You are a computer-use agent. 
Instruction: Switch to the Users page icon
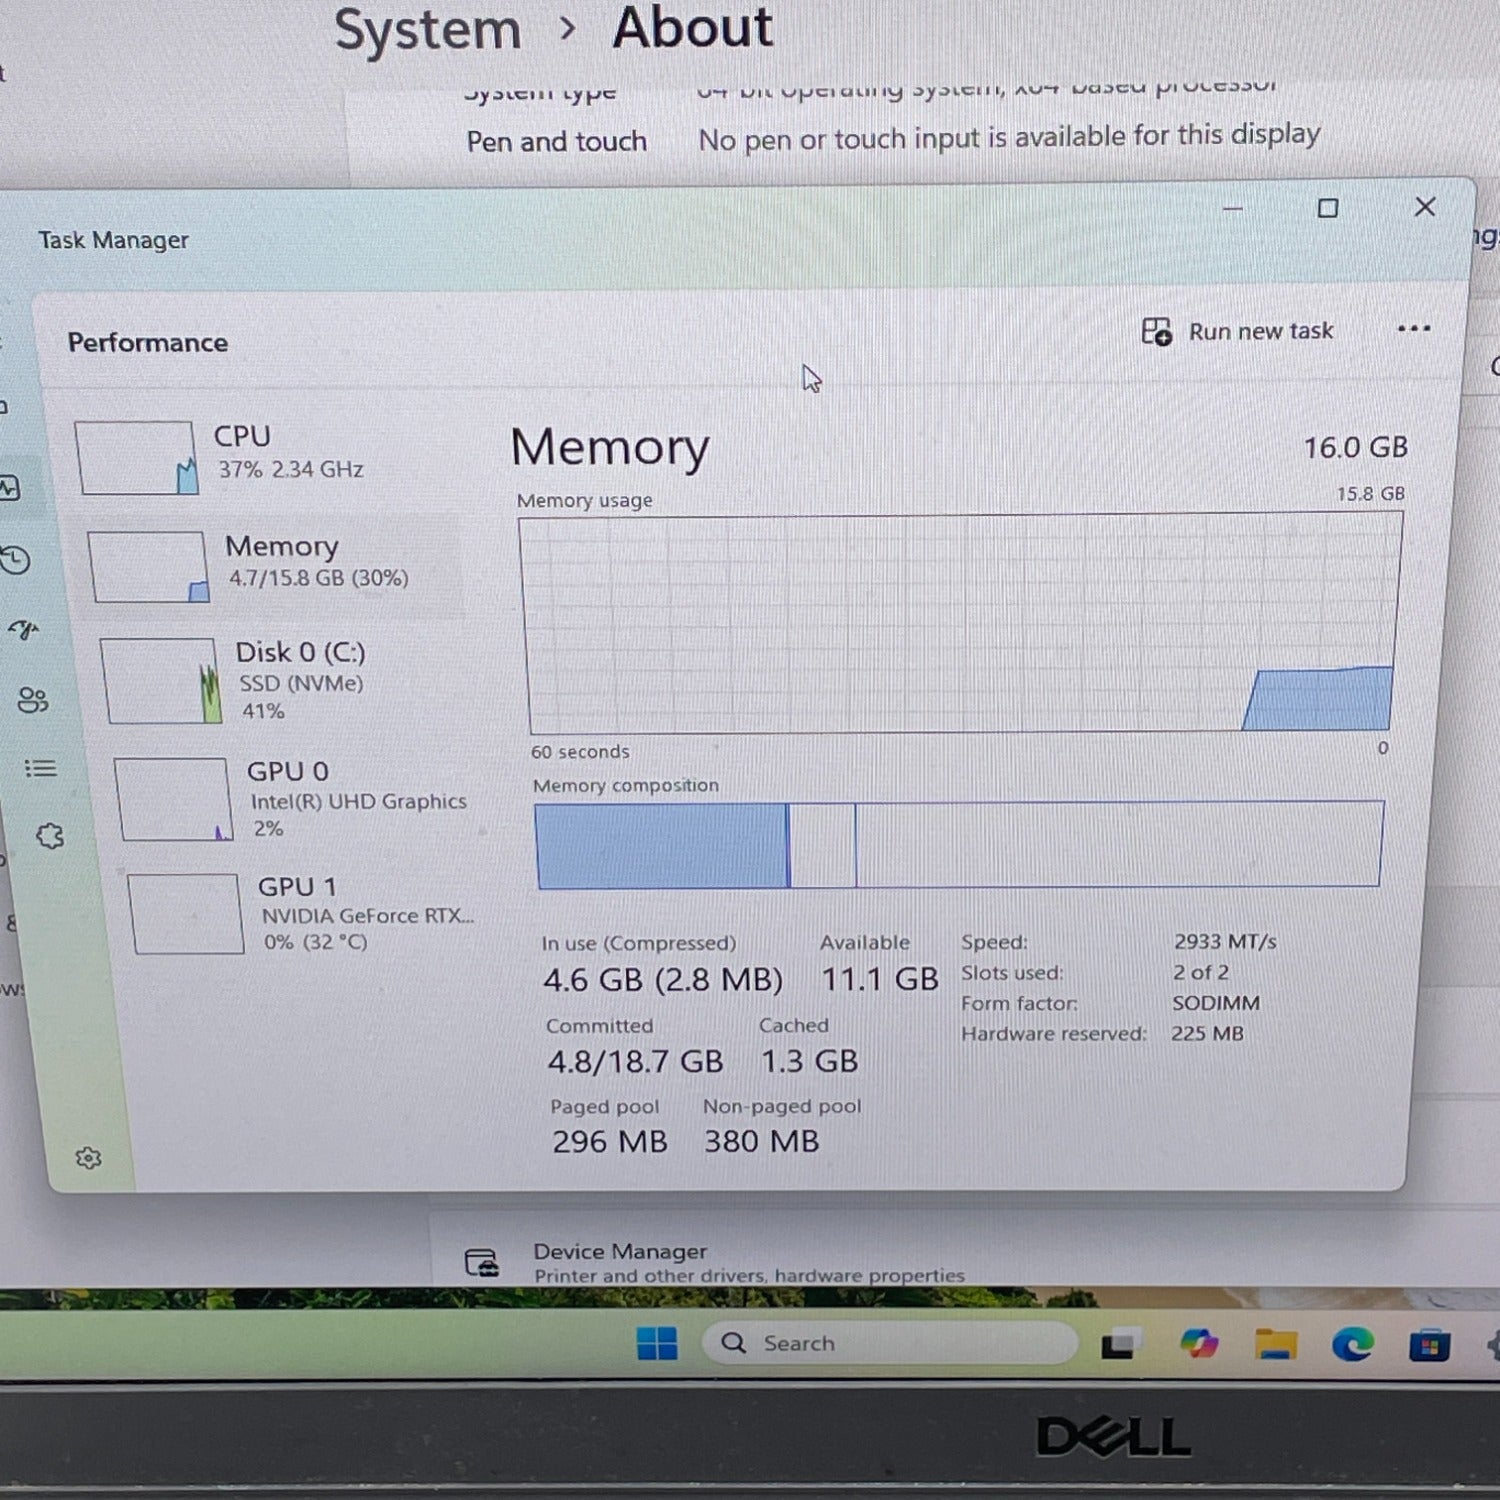(x=33, y=700)
